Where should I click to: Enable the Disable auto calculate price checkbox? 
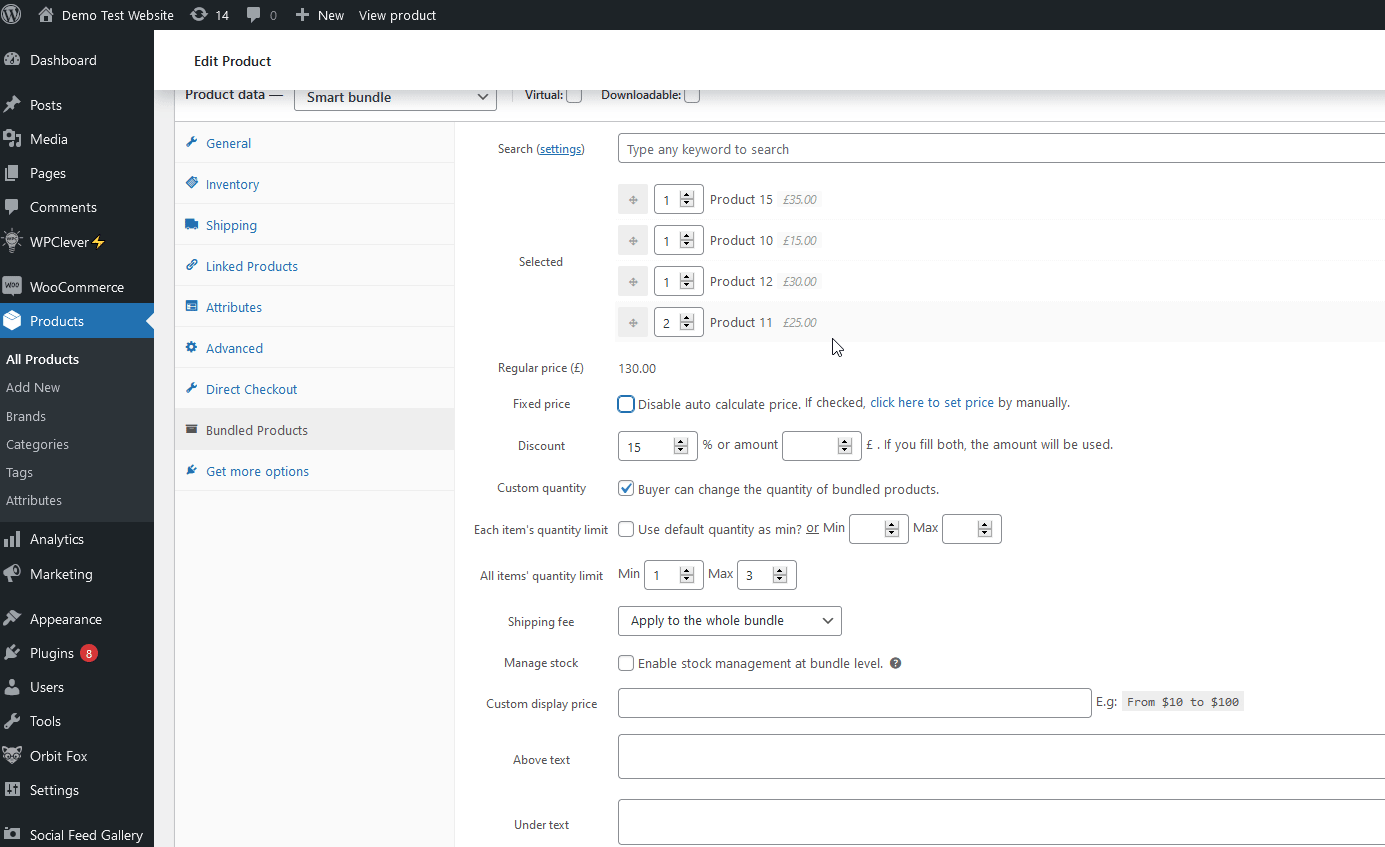tap(626, 404)
